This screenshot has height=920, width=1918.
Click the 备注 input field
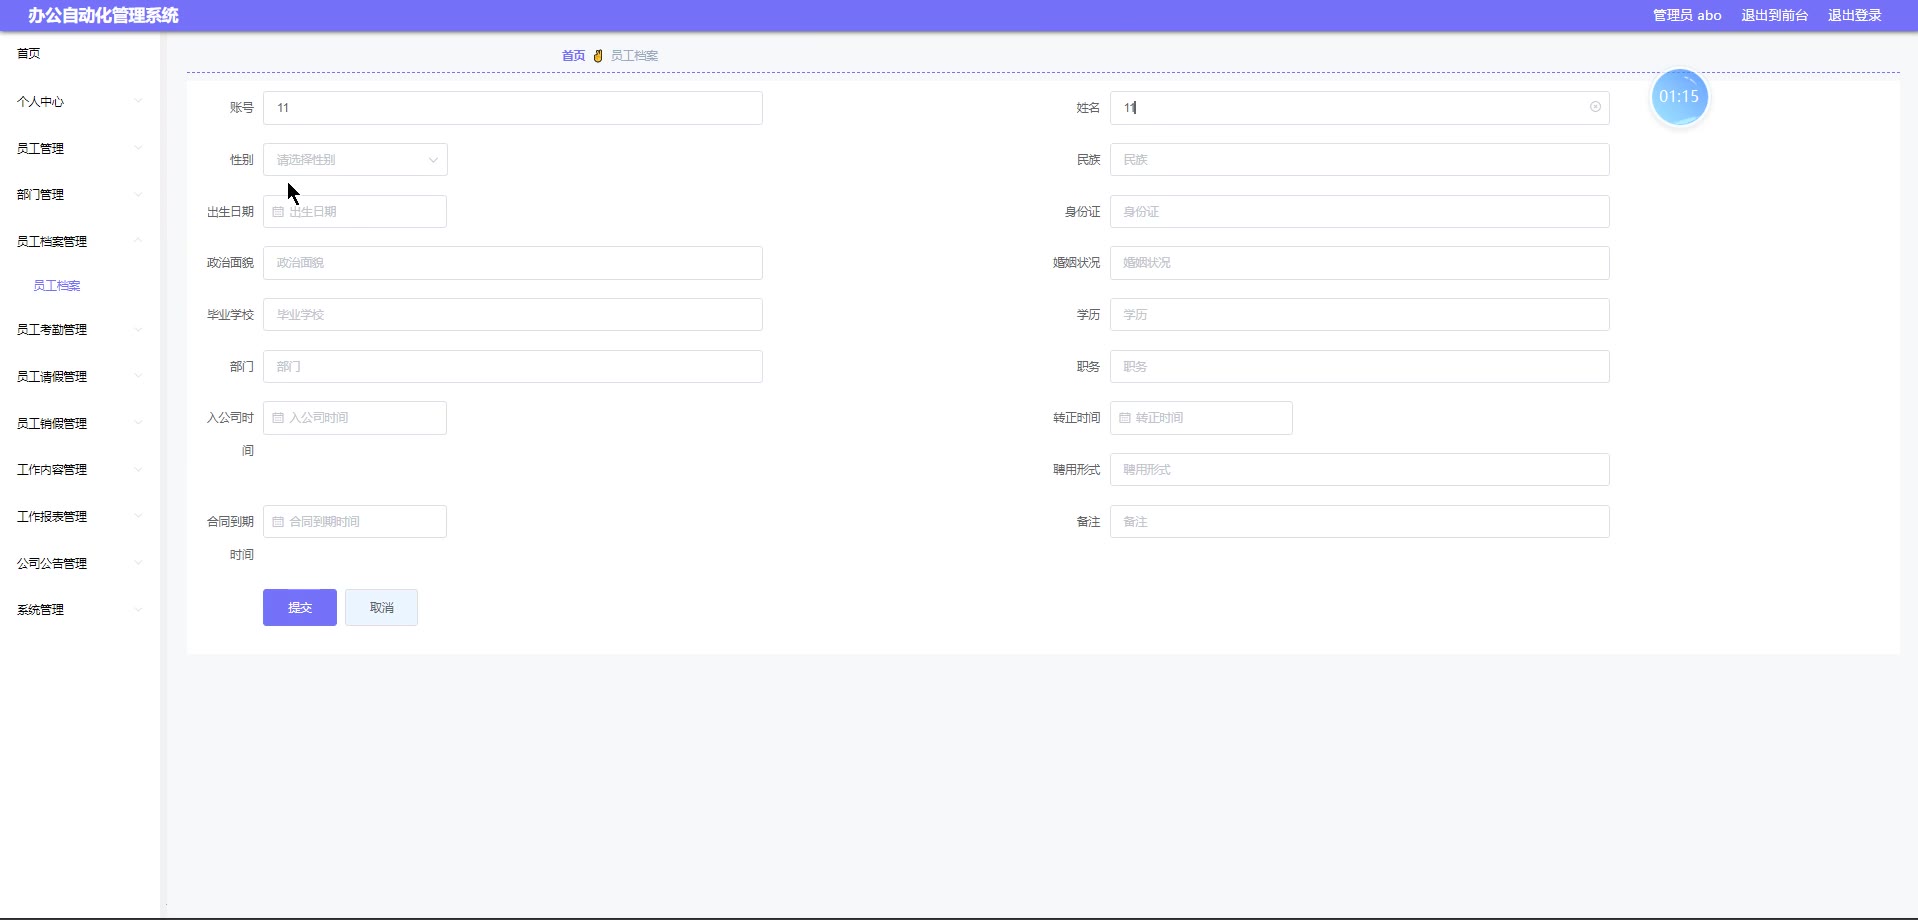(1360, 522)
